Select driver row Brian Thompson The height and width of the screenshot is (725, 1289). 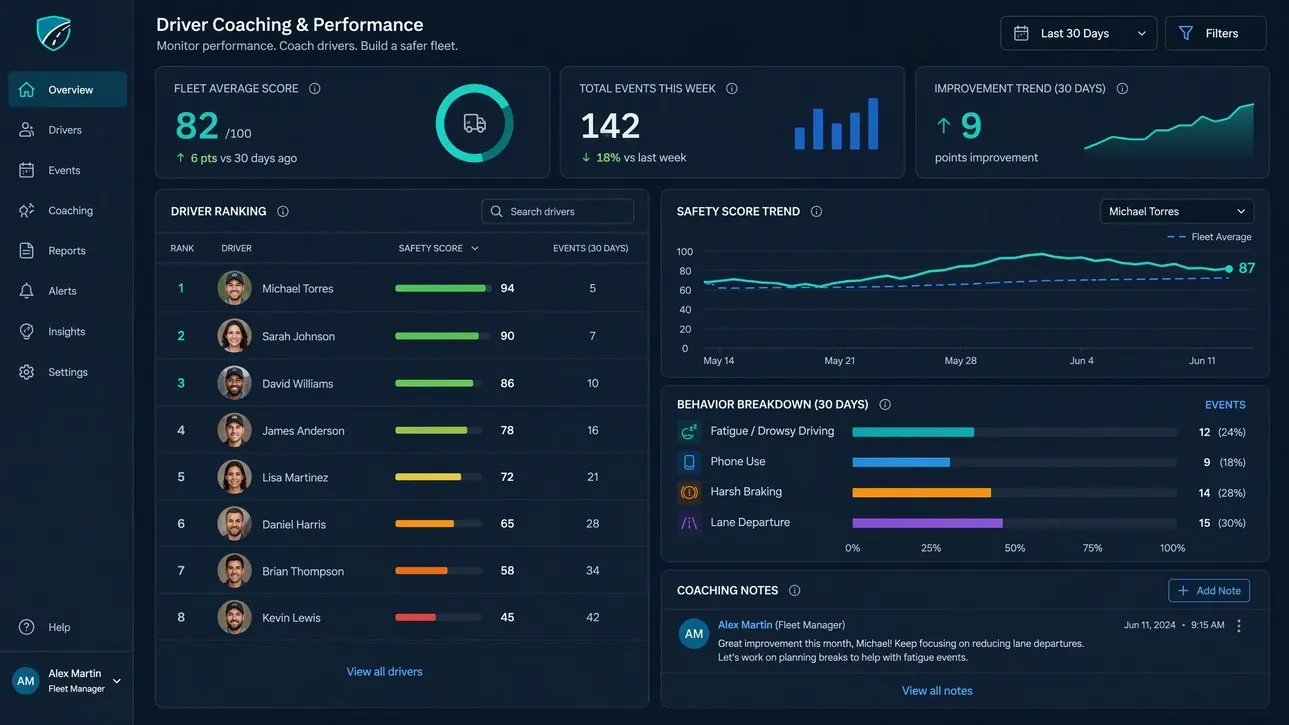pyautogui.click(x=401, y=571)
